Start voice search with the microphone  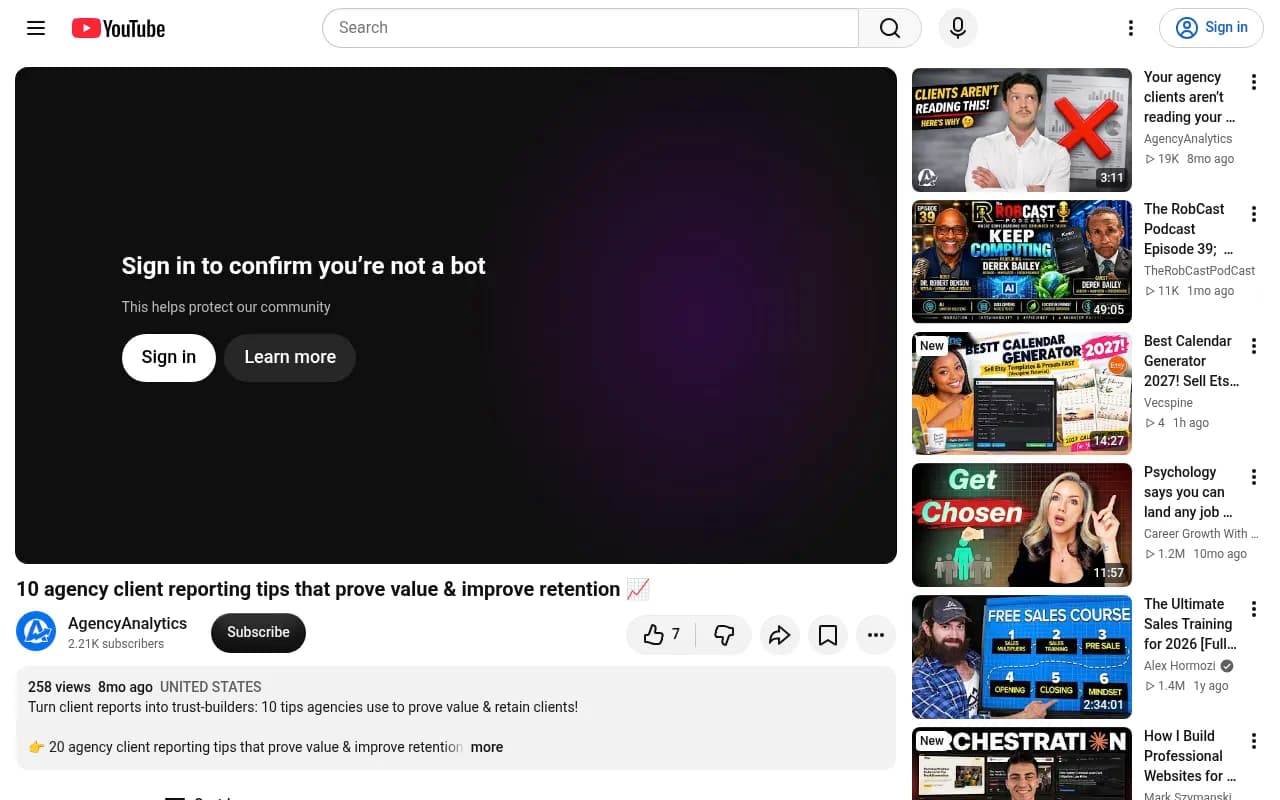pyautogui.click(x=958, y=28)
